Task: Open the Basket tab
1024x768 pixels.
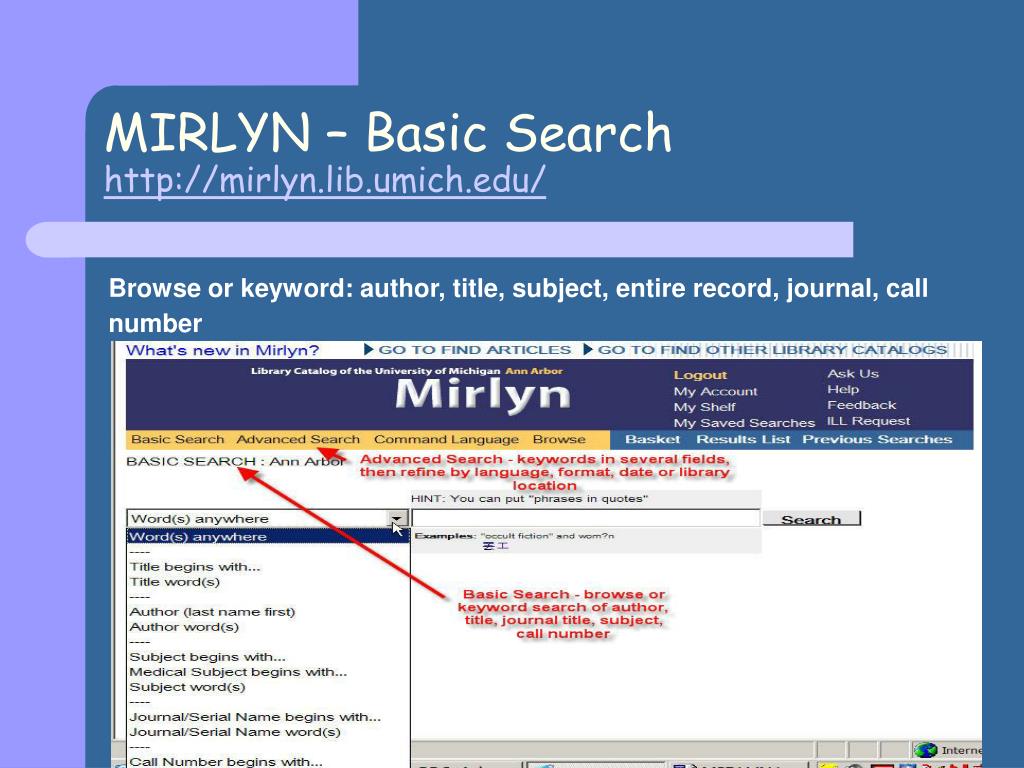Action: (652, 440)
